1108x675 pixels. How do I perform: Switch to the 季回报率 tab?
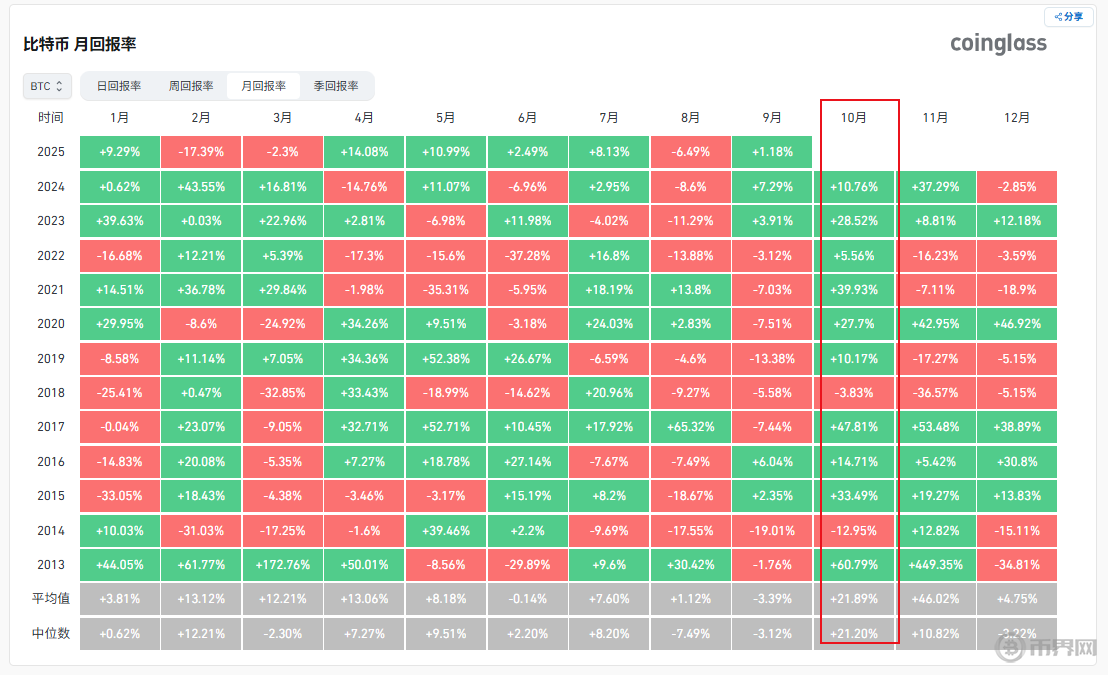pyautogui.click(x=336, y=86)
